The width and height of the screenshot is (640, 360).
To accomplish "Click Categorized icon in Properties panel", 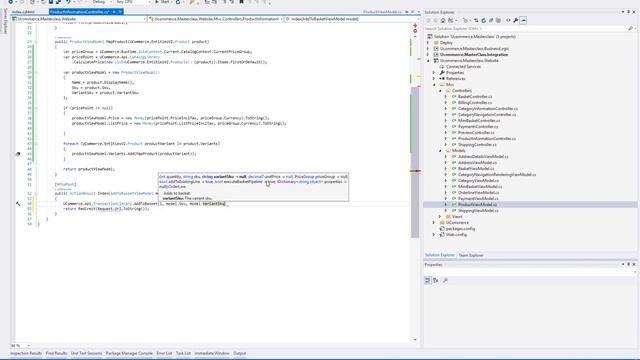I will pyautogui.click(x=427, y=280).
